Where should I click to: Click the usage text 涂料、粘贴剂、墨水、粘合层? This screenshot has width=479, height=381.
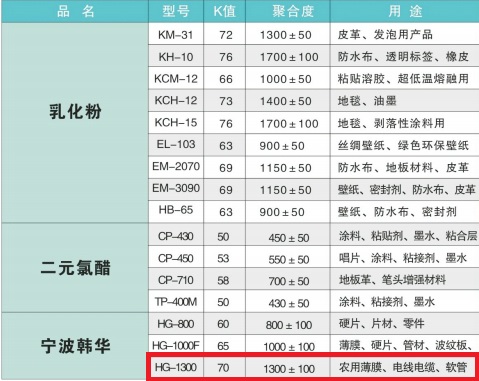coord(408,236)
